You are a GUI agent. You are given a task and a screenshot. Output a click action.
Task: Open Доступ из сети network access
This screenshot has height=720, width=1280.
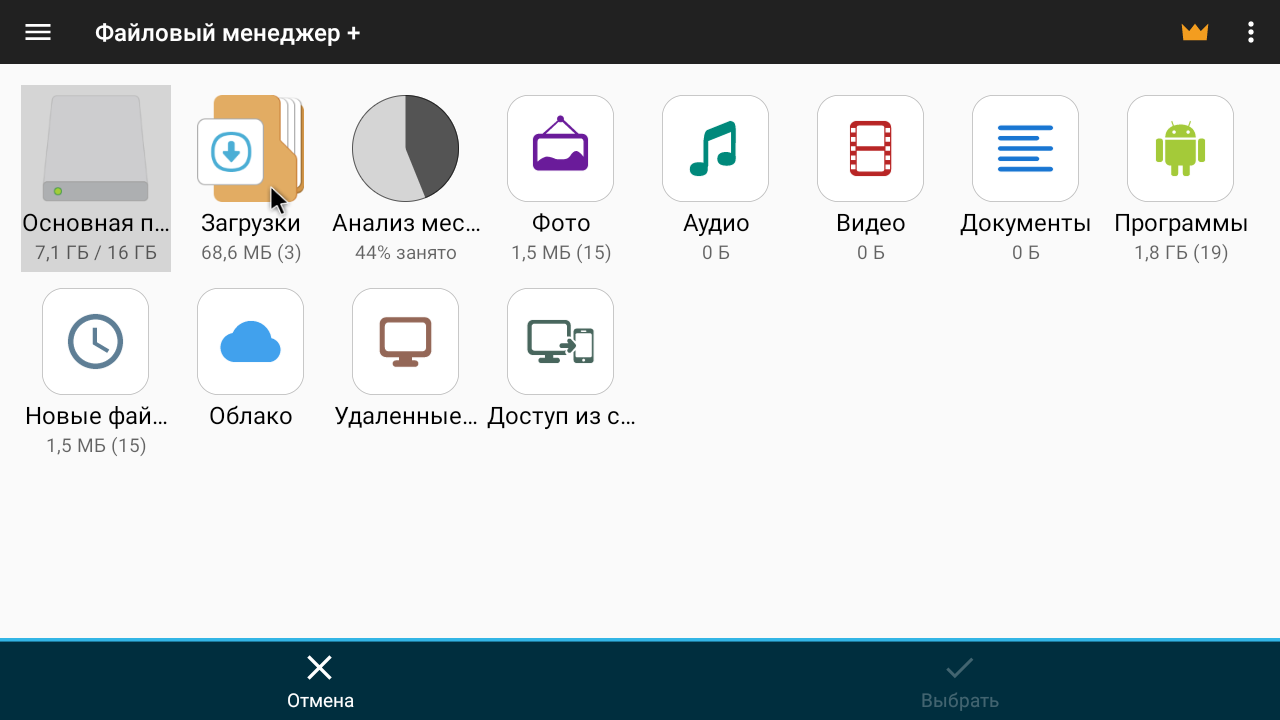560,341
